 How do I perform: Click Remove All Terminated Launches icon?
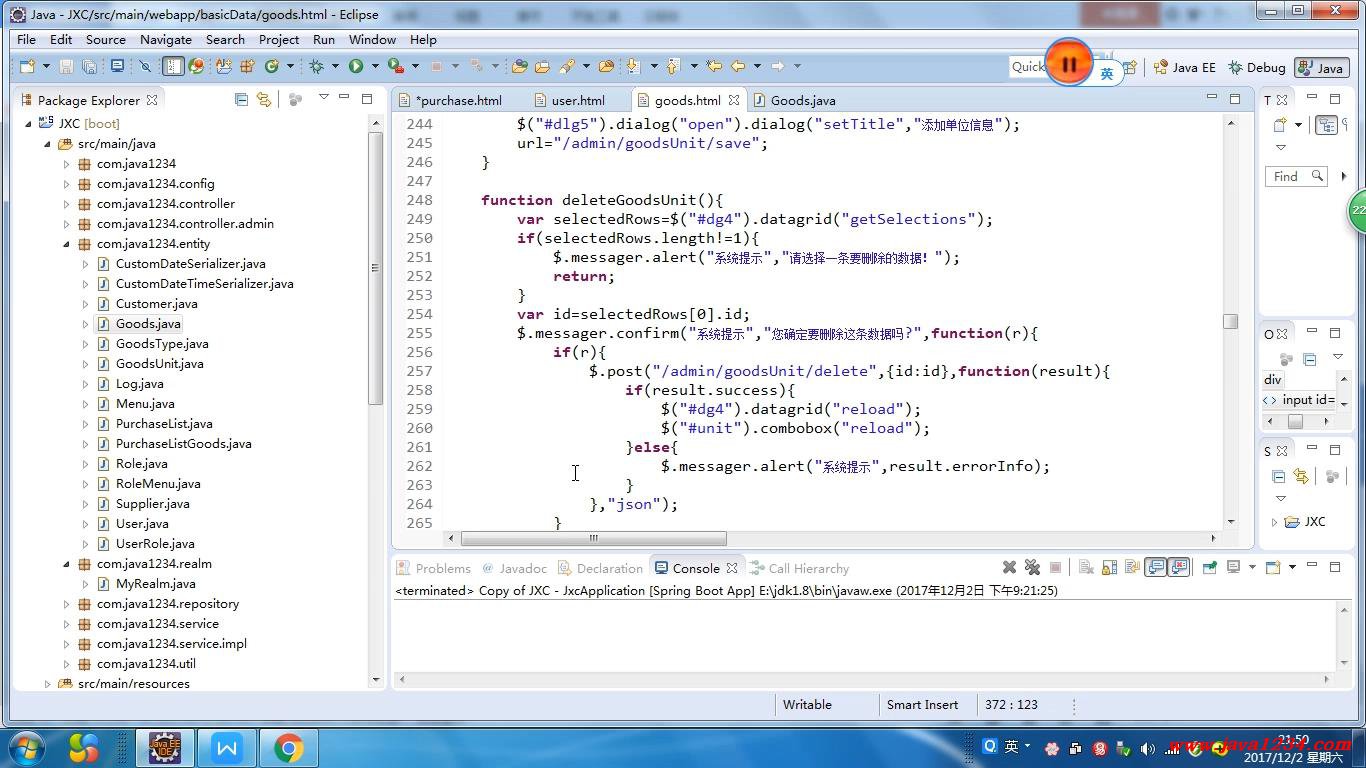click(x=1032, y=567)
